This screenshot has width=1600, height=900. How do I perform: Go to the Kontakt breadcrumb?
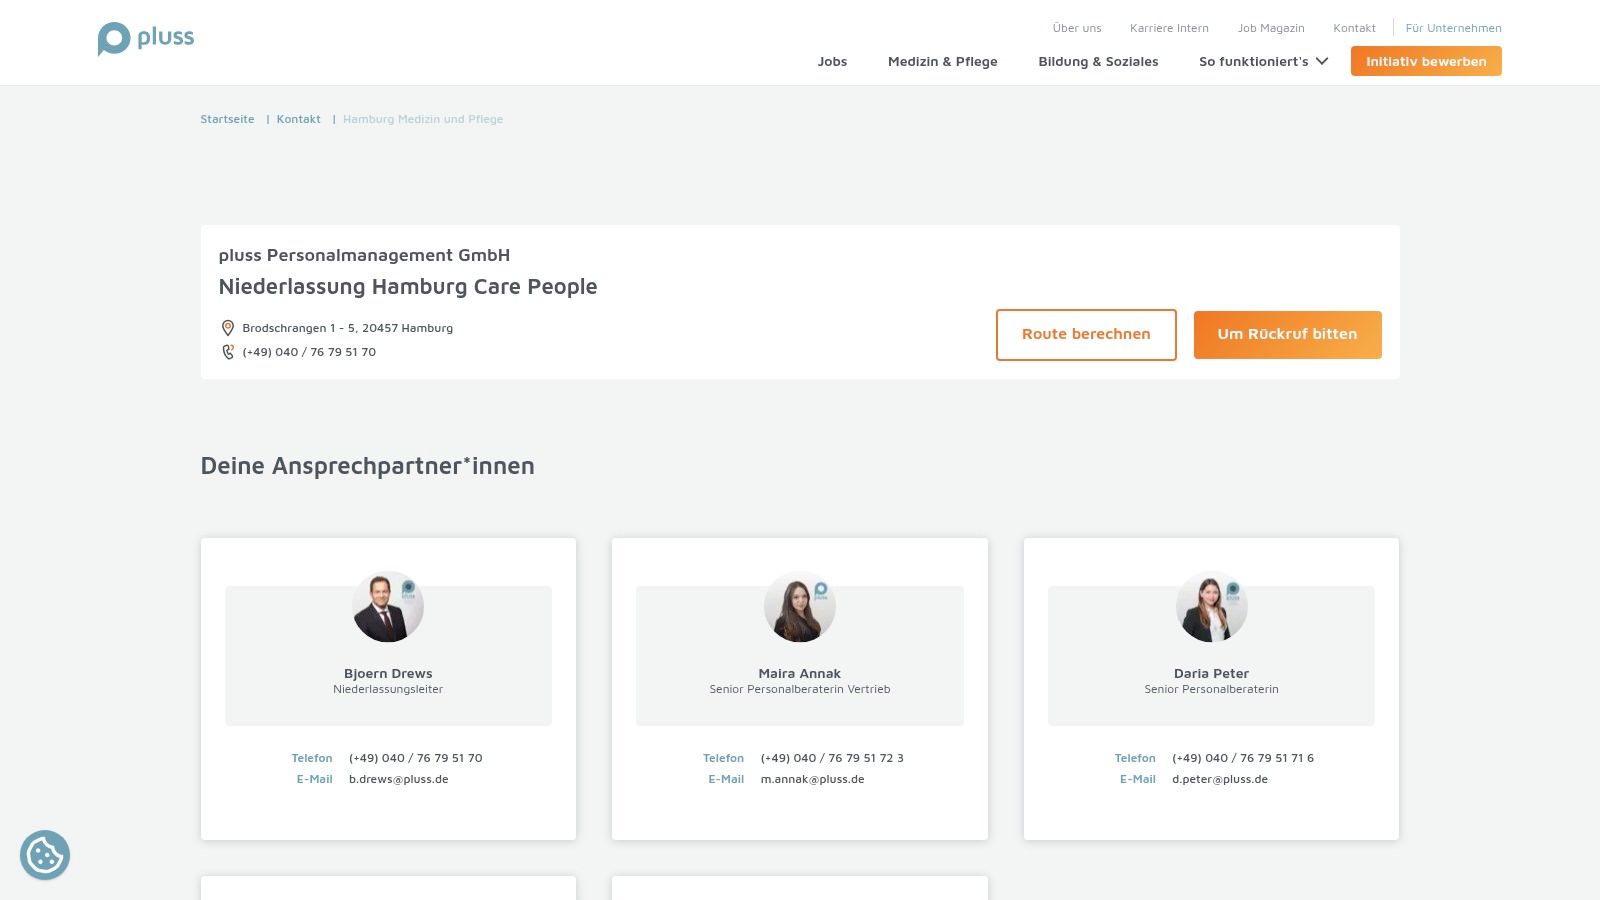[299, 119]
